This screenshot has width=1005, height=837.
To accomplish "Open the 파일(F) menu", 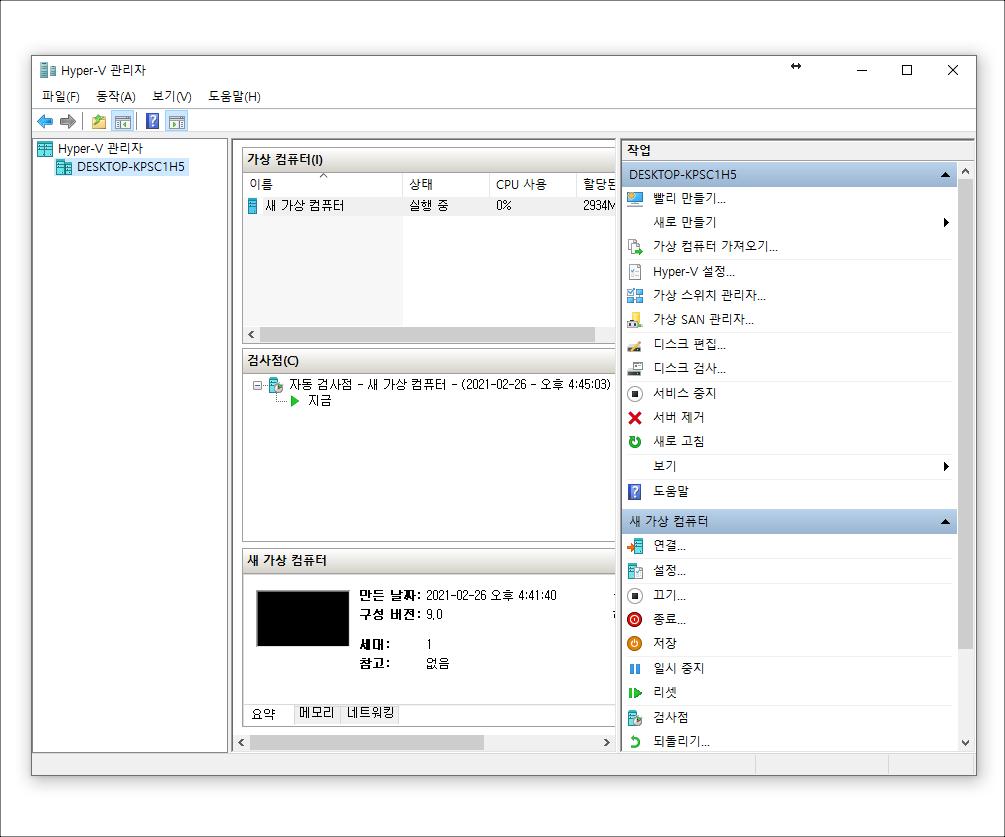I will [60, 97].
